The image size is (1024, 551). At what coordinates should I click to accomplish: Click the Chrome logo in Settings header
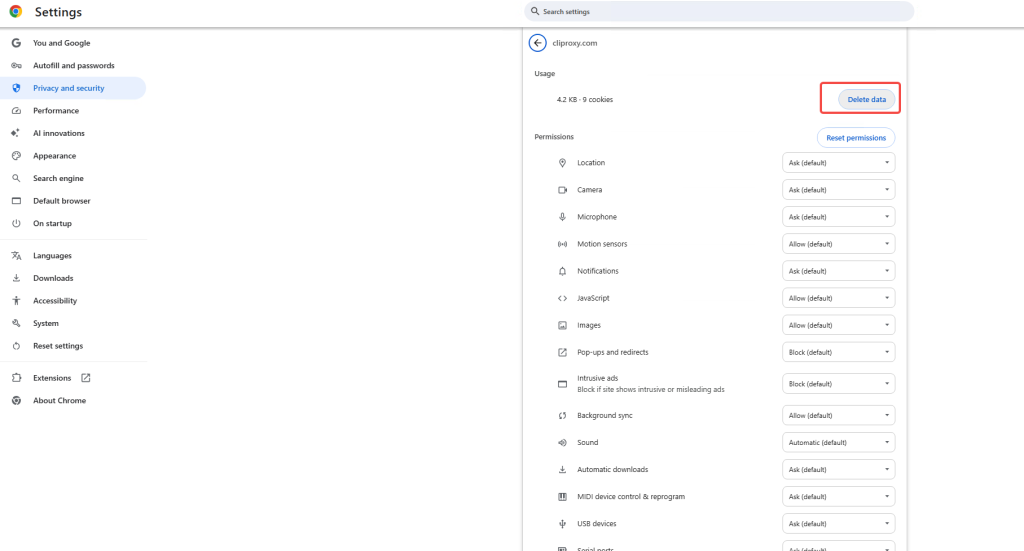tap(16, 12)
